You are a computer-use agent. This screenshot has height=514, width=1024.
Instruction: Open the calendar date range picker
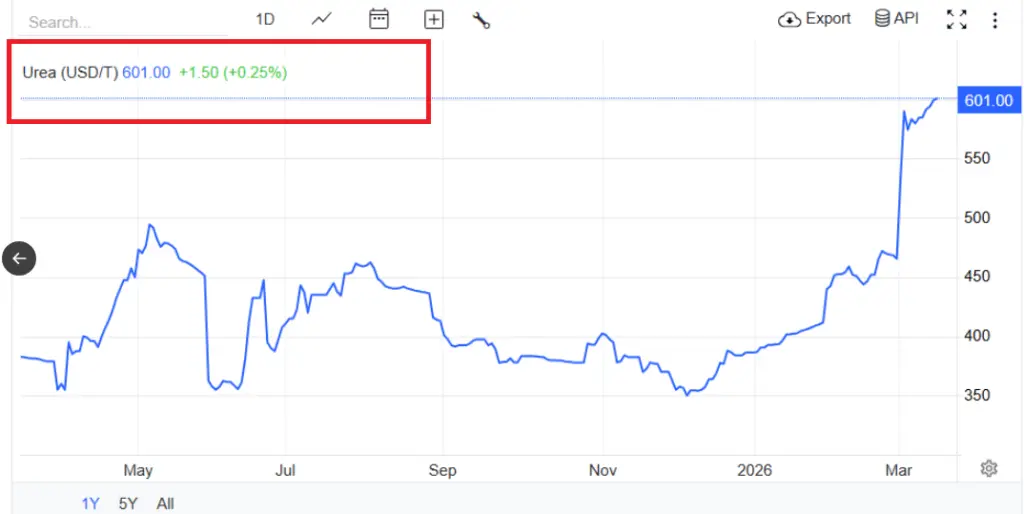379,19
